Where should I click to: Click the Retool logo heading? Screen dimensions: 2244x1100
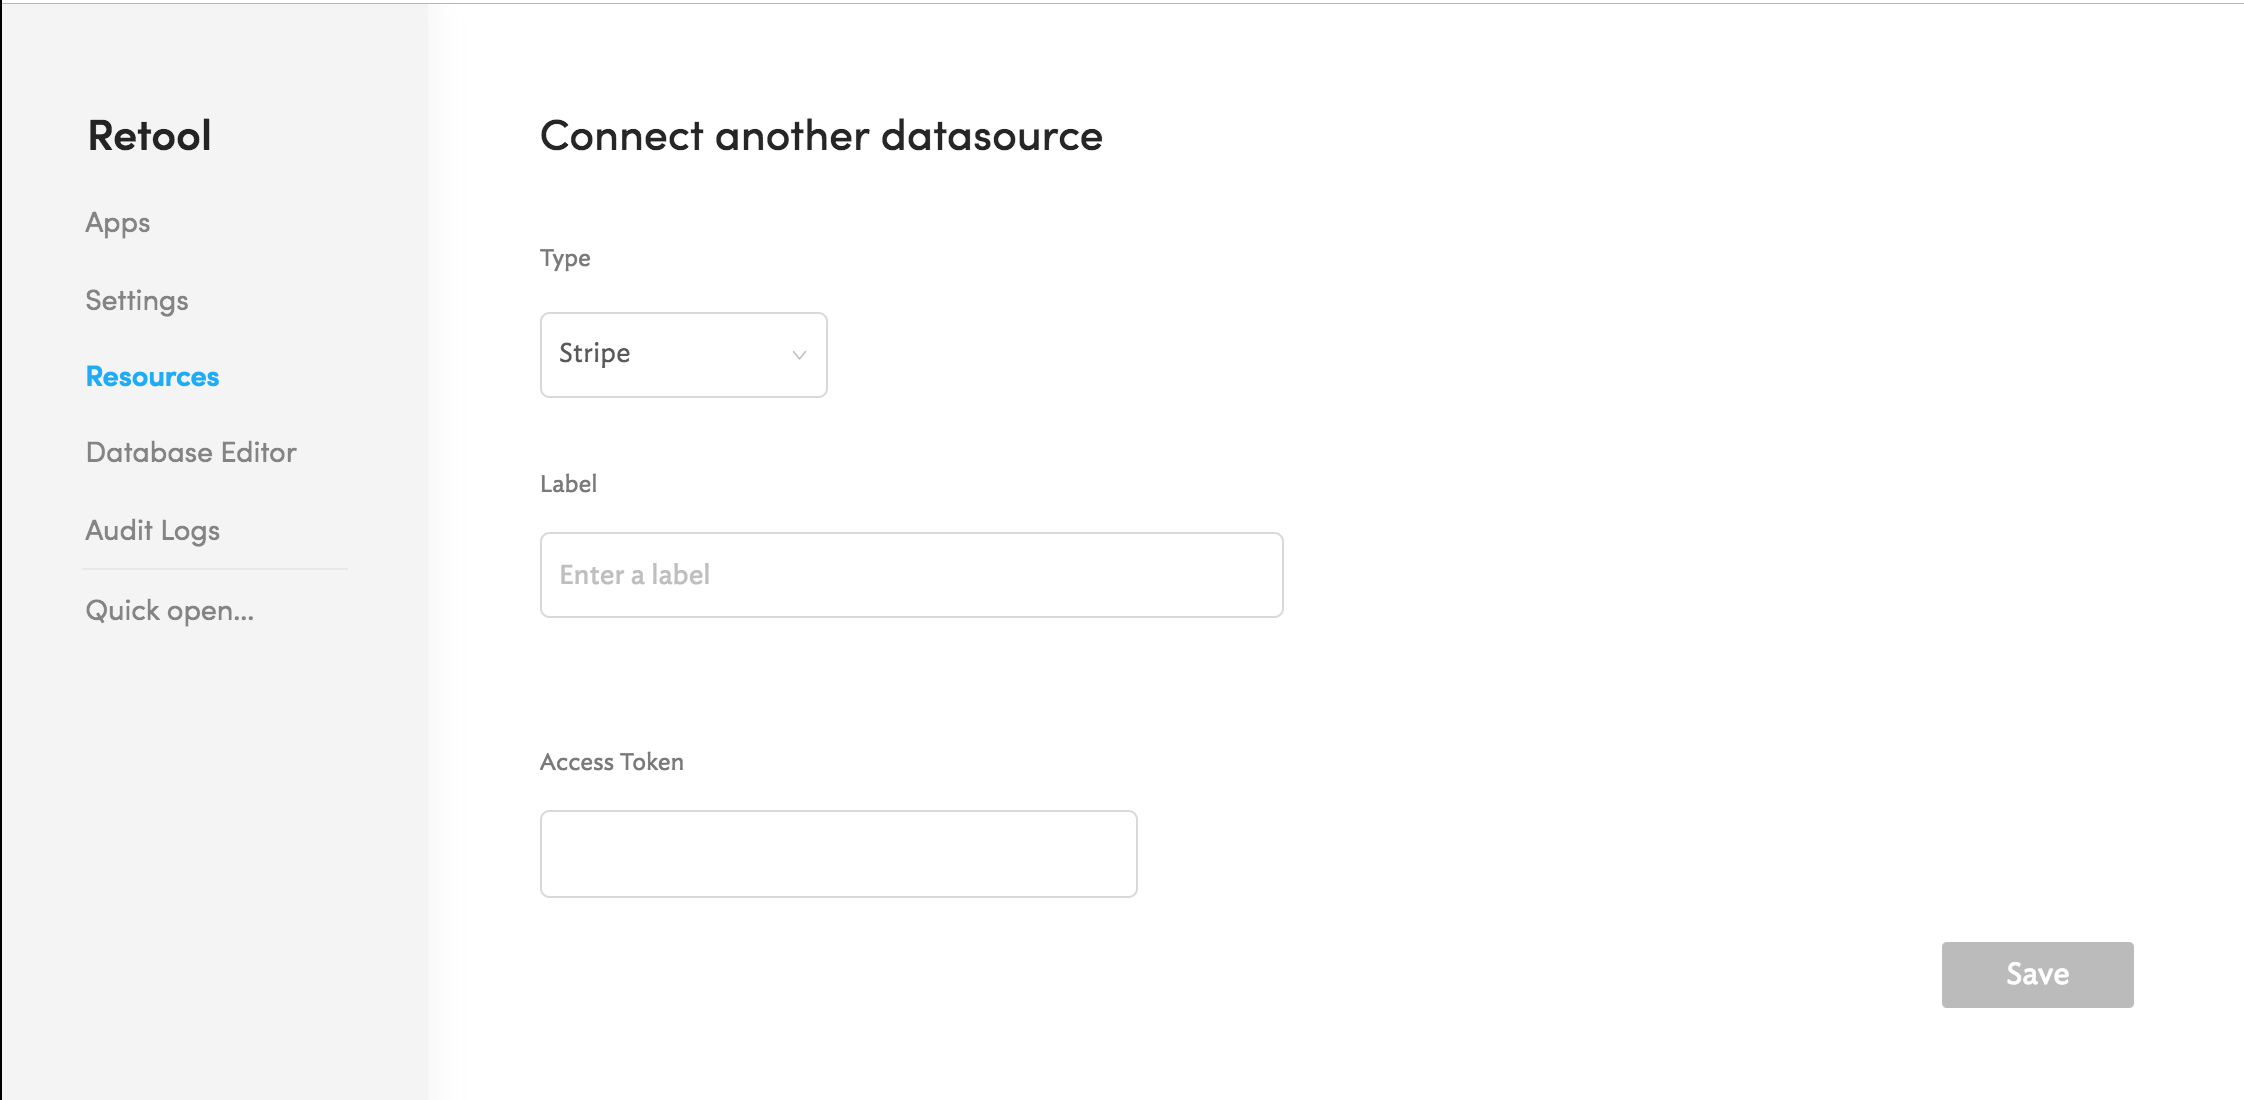tap(149, 136)
